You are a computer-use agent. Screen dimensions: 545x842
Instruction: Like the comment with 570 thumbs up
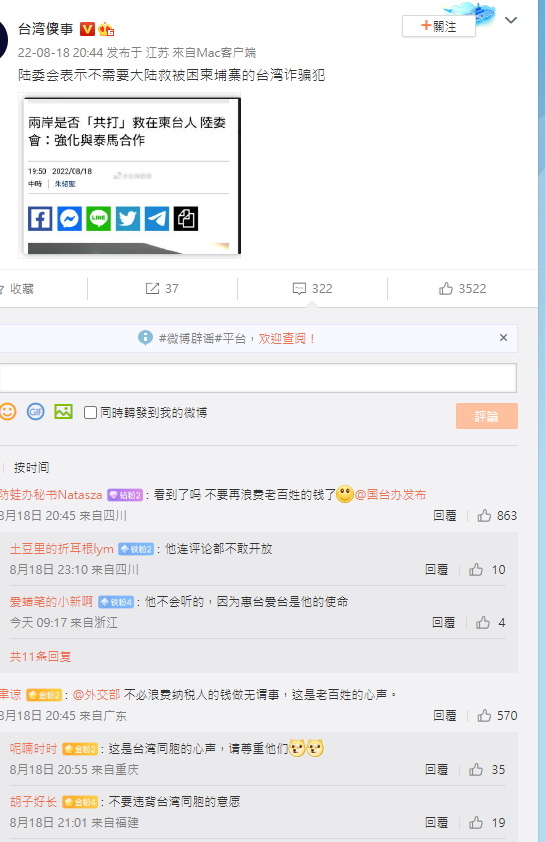[484, 716]
